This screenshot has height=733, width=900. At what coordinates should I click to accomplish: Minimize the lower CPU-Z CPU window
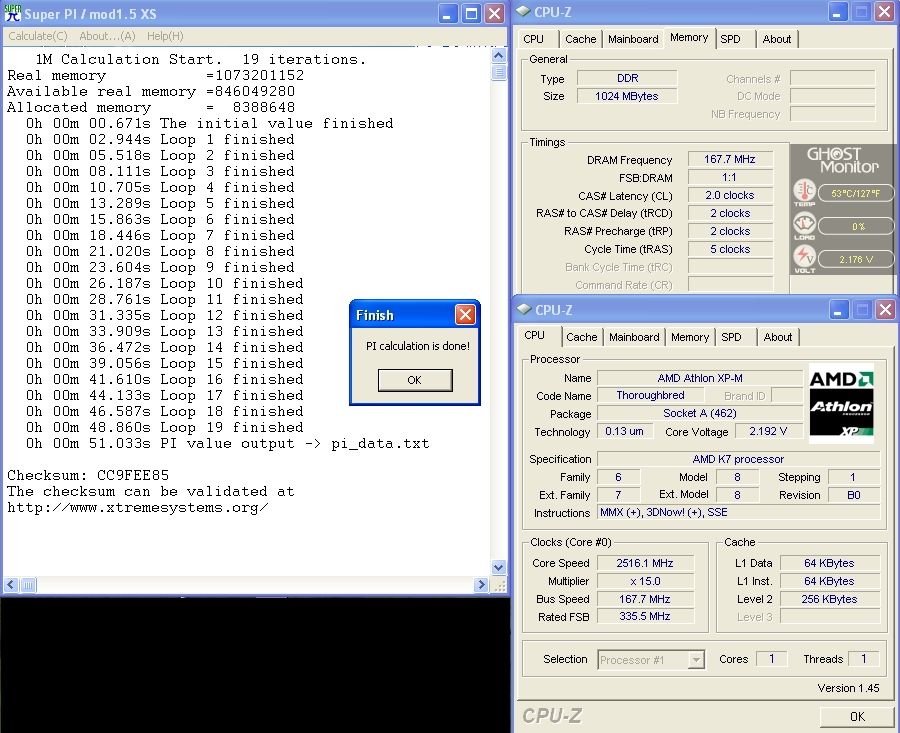point(839,310)
